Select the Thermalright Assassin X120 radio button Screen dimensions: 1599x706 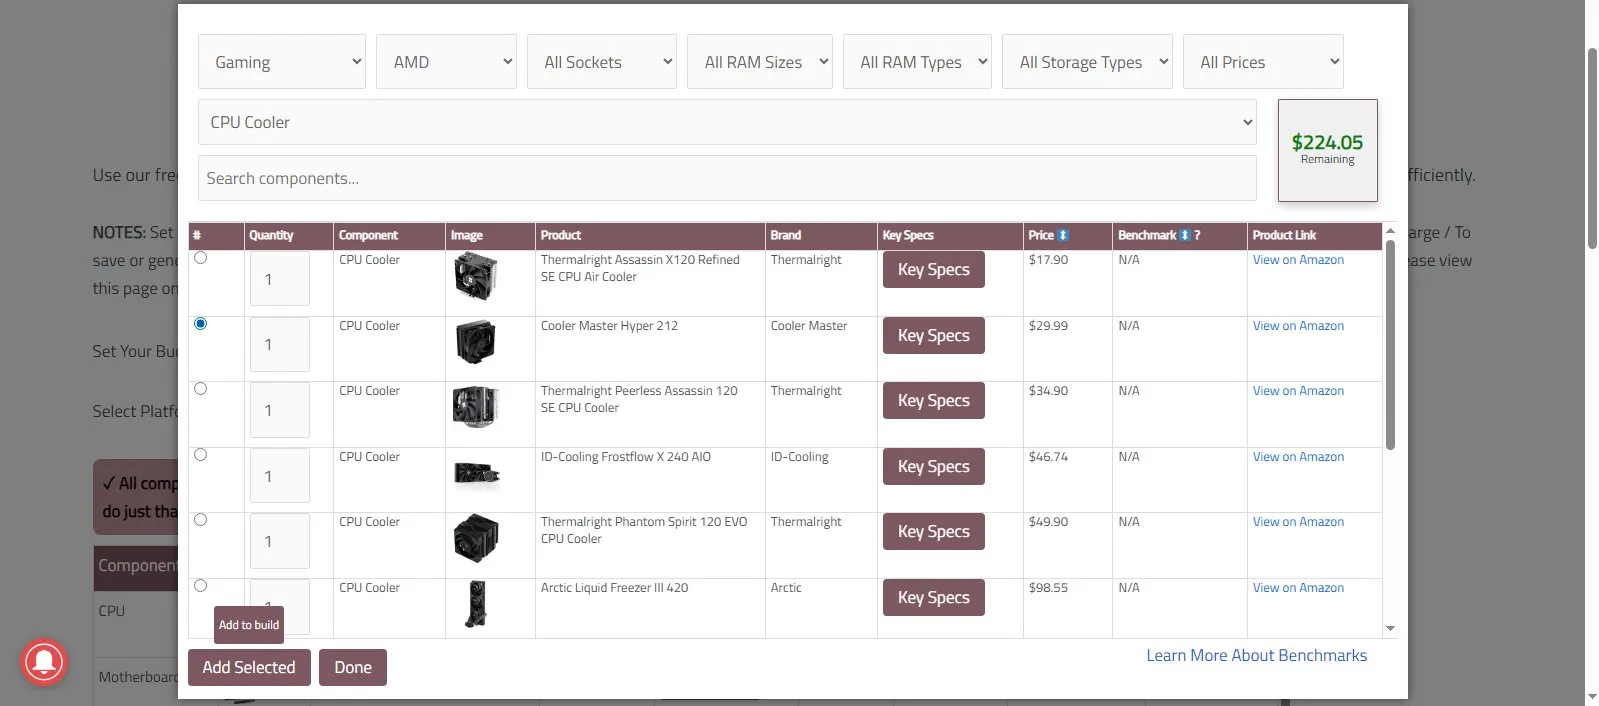tap(201, 258)
